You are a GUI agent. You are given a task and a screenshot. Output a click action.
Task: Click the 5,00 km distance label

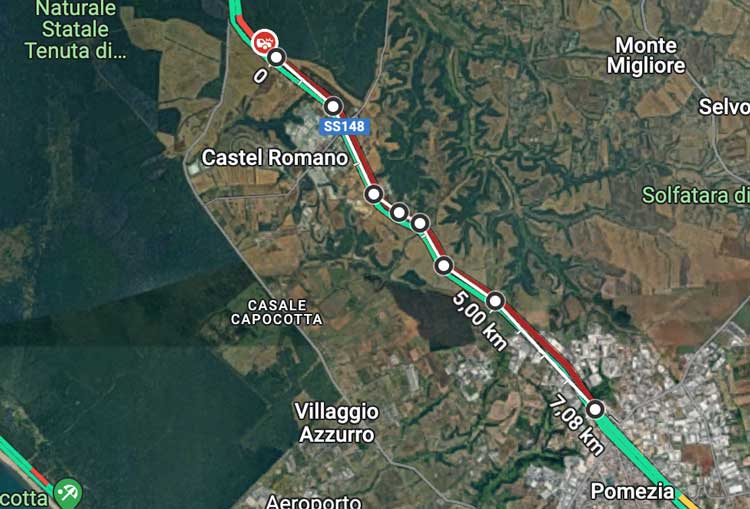click(479, 321)
